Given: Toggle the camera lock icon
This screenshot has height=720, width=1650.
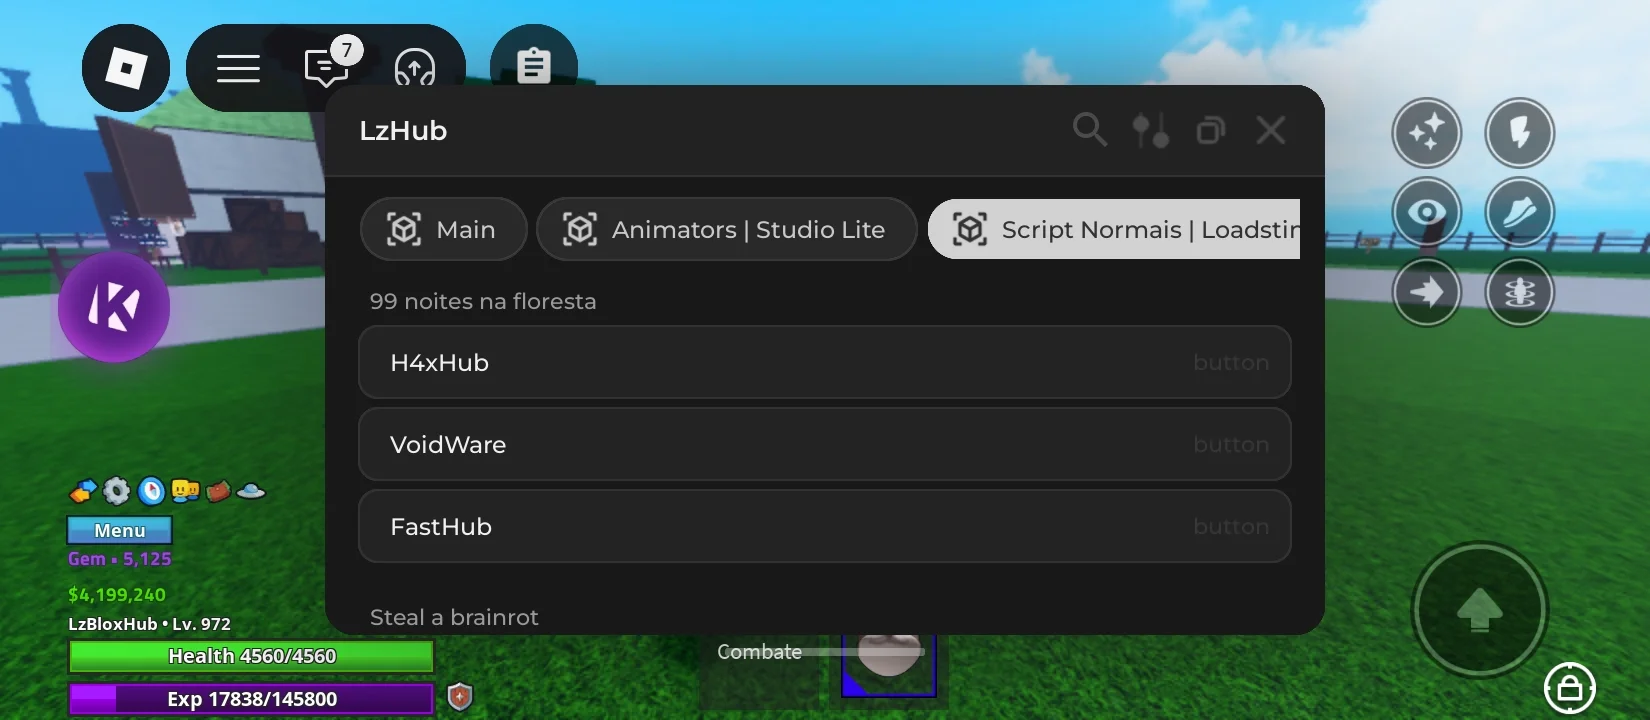Looking at the screenshot, I should click(x=1570, y=688).
